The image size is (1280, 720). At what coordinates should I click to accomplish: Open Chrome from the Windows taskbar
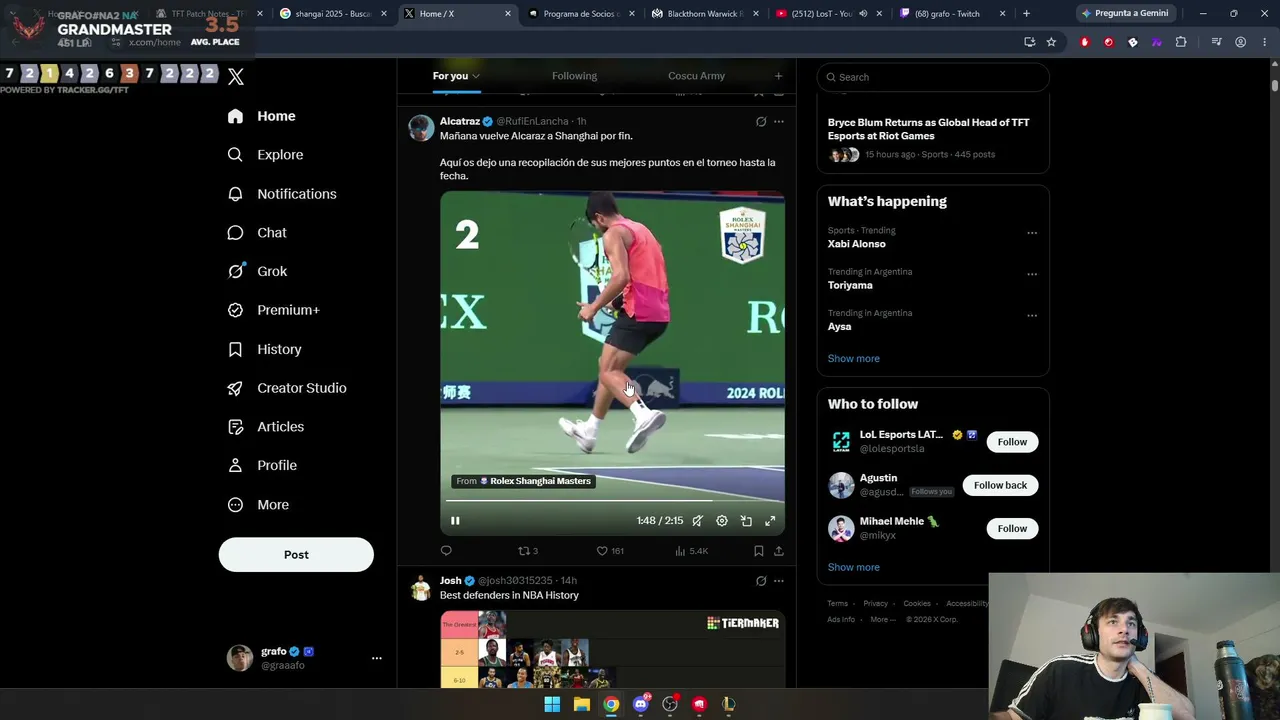click(x=611, y=704)
